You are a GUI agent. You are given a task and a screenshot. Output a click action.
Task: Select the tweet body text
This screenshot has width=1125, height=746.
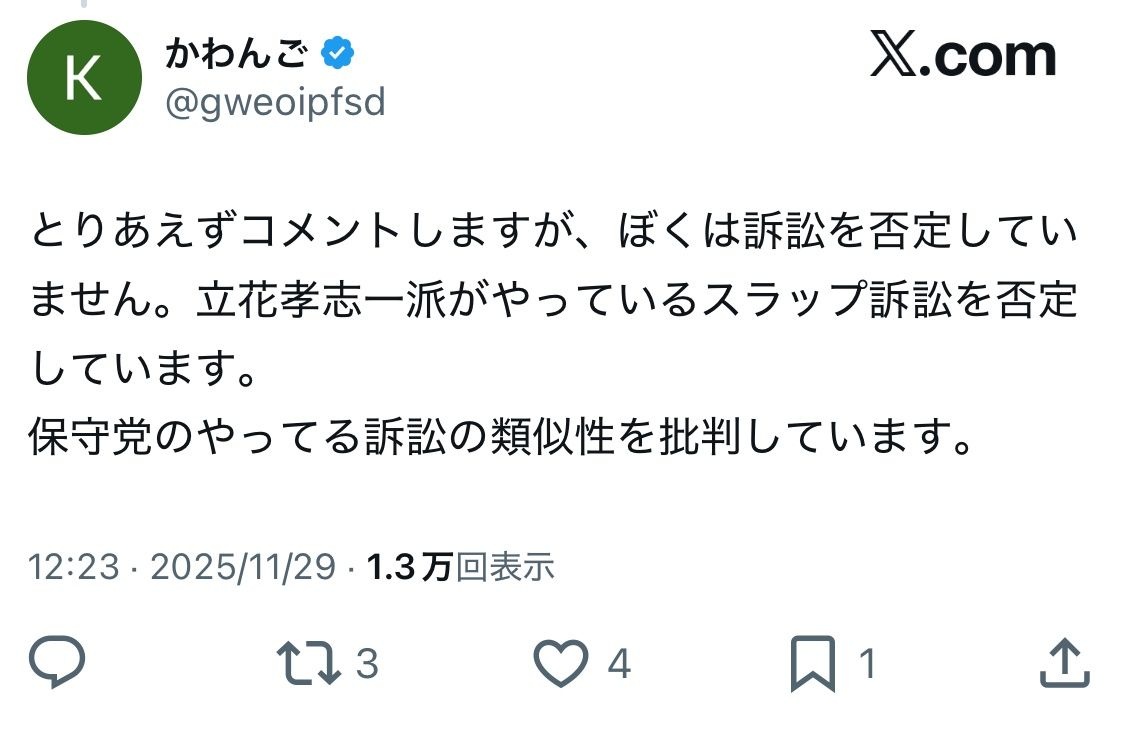[550, 300]
